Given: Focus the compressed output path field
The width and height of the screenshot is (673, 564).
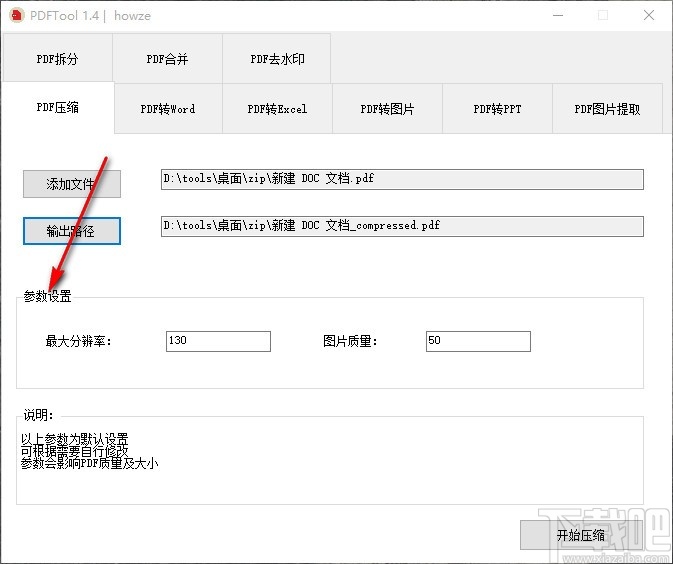Looking at the screenshot, I should coord(402,226).
